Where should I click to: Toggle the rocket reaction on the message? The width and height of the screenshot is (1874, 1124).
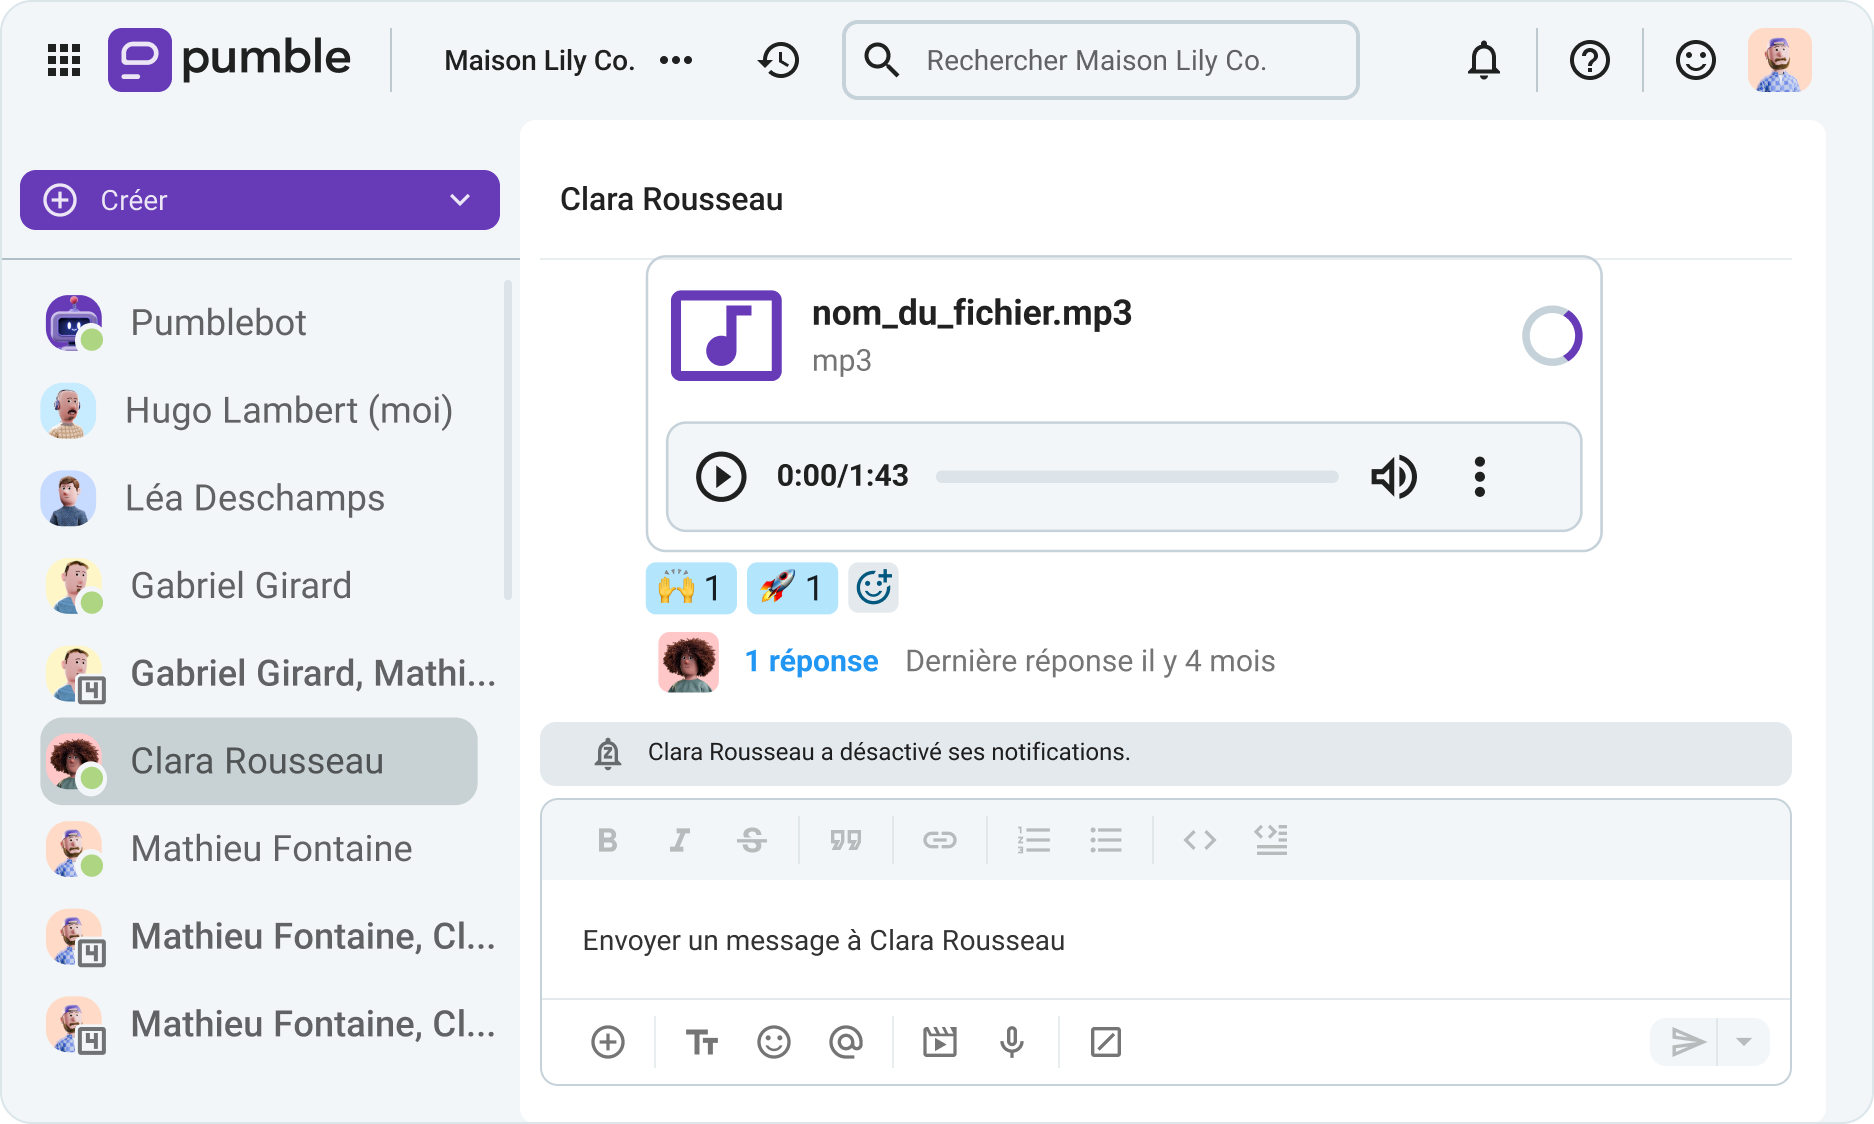pos(792,588)
